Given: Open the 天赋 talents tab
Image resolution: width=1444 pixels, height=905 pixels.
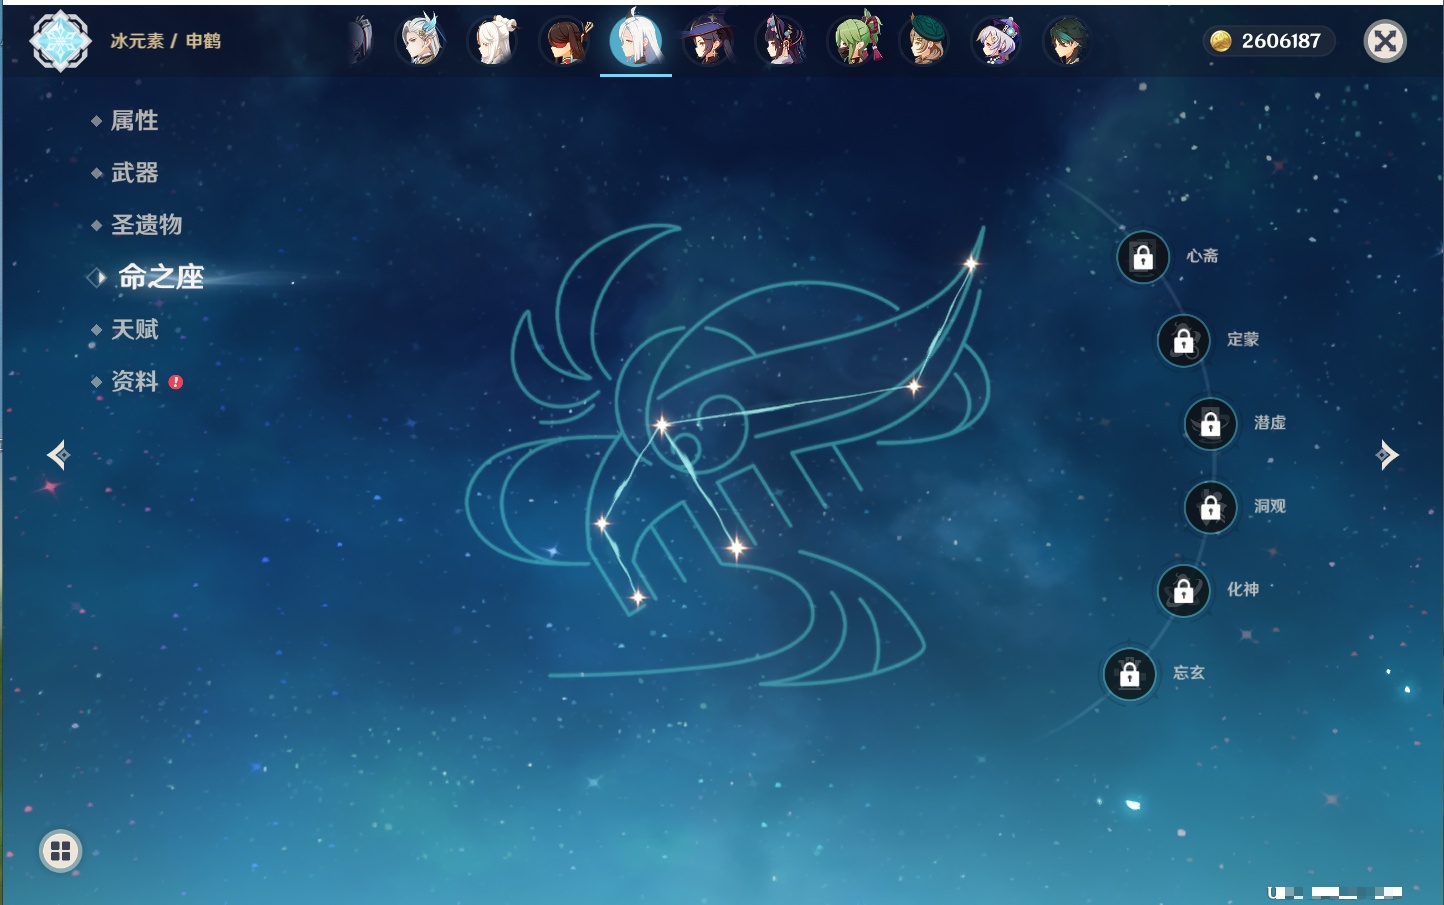Looking at the screenshot, I should [x=134, y=329].
